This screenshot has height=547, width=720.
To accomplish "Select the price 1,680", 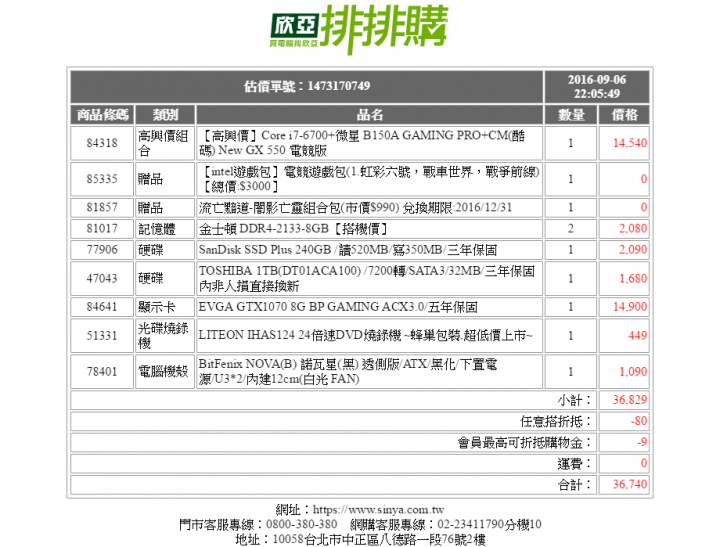I will pos(633,278).
